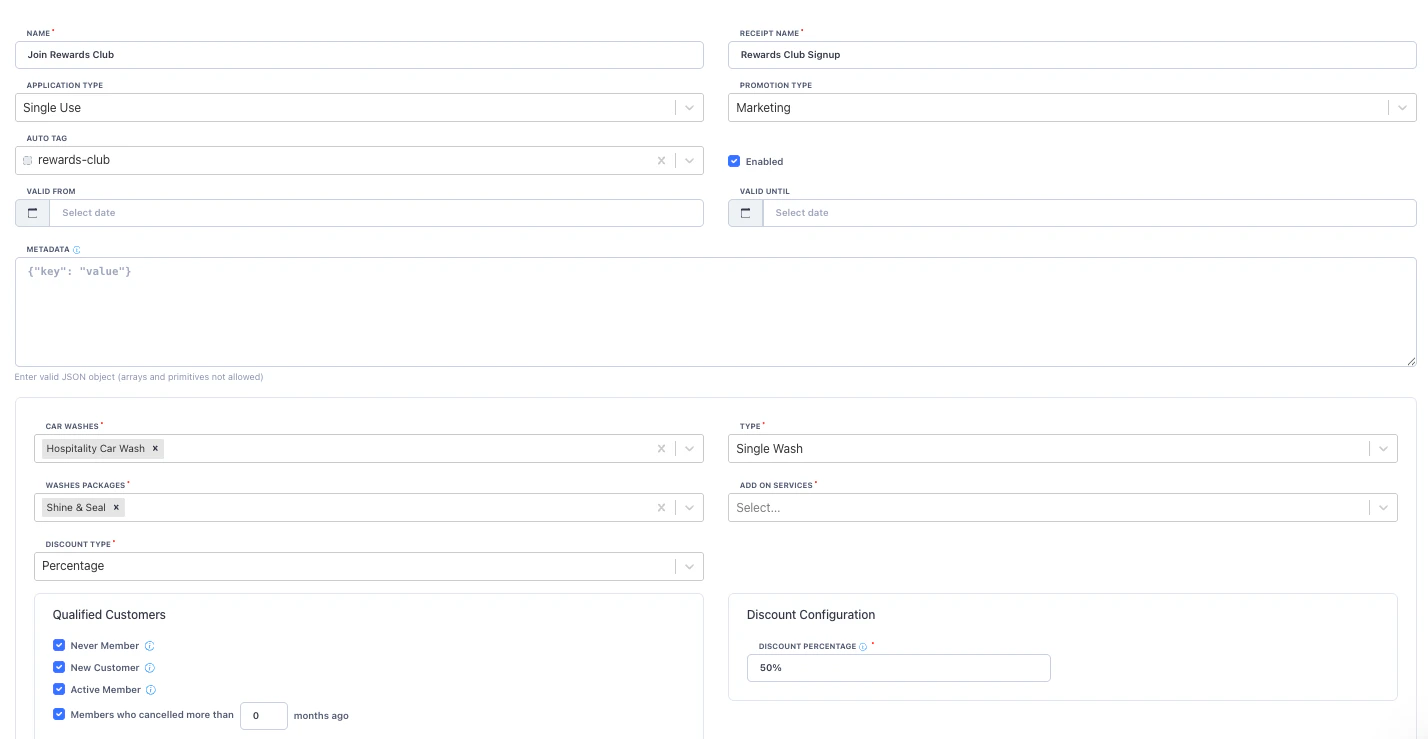Click the cancelled months number field
Viewport: 1428px width, 739px height.
[x=264, y=716]
